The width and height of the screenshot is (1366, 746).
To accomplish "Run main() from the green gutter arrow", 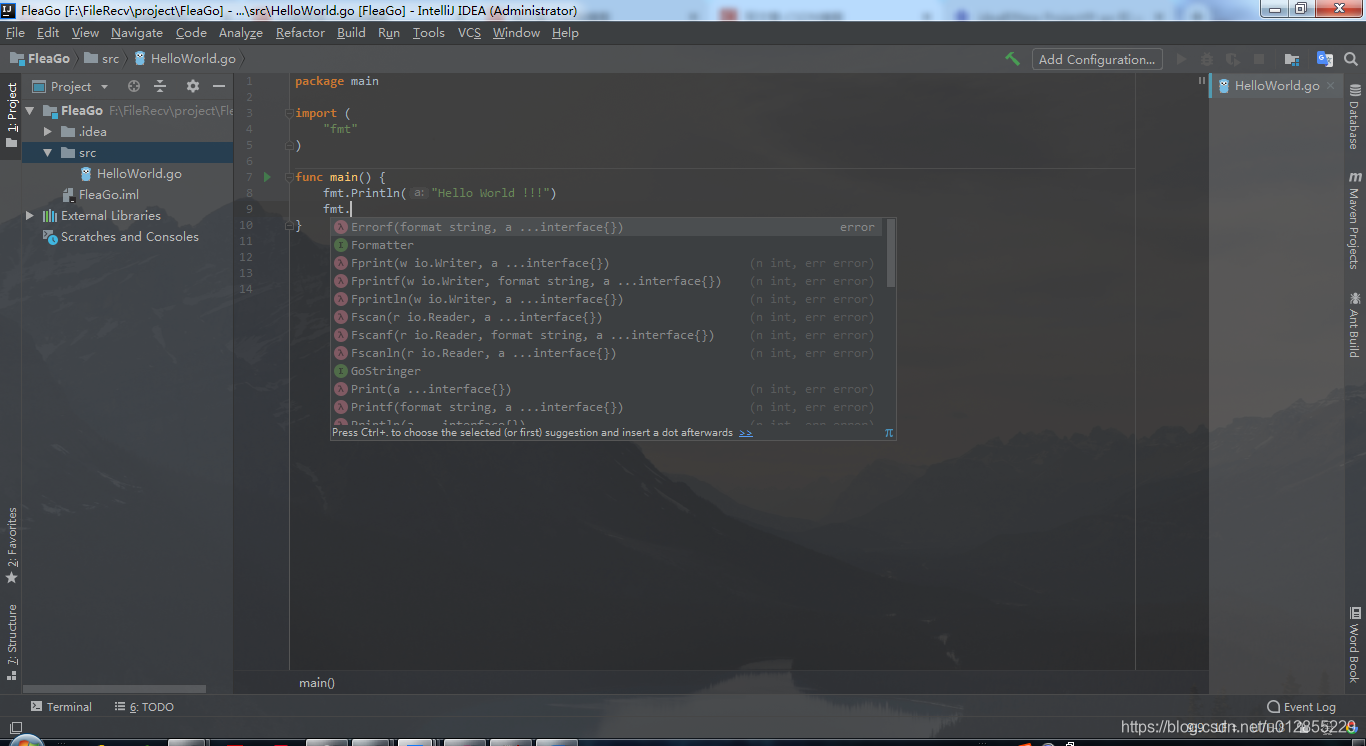I will click(x=267, y=177).
